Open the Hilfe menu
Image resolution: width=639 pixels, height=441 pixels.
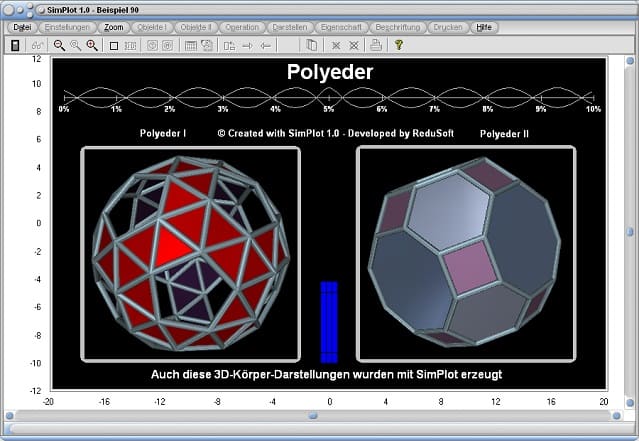click(484, 27)
